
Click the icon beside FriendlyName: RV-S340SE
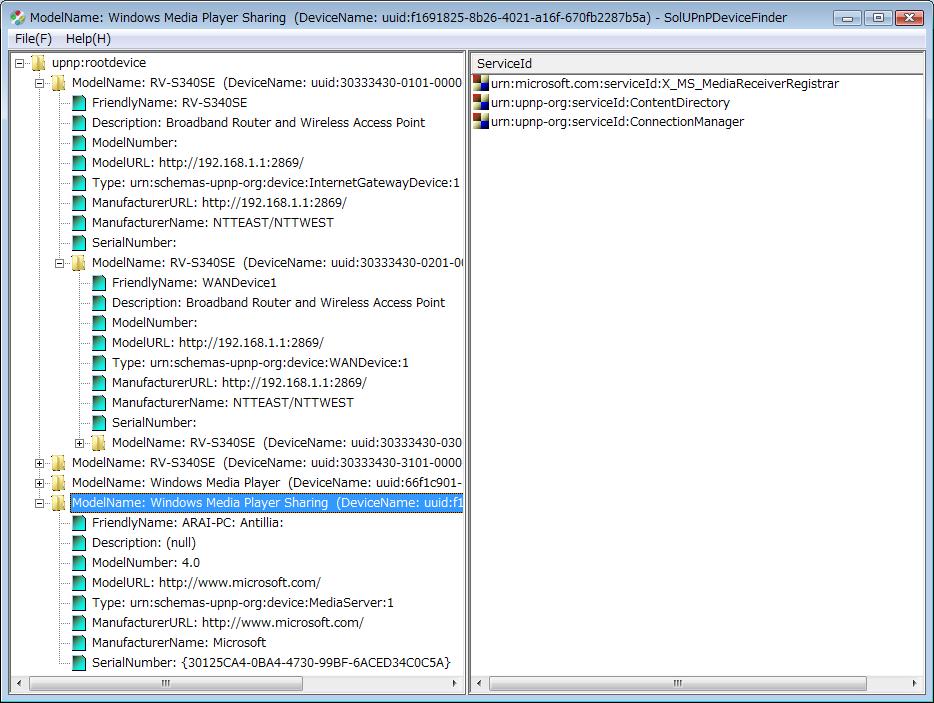point(79,103)
